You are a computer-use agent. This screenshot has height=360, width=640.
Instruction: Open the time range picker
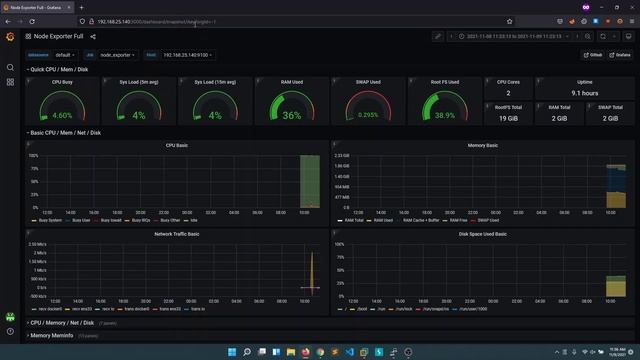tap(513, 37)
